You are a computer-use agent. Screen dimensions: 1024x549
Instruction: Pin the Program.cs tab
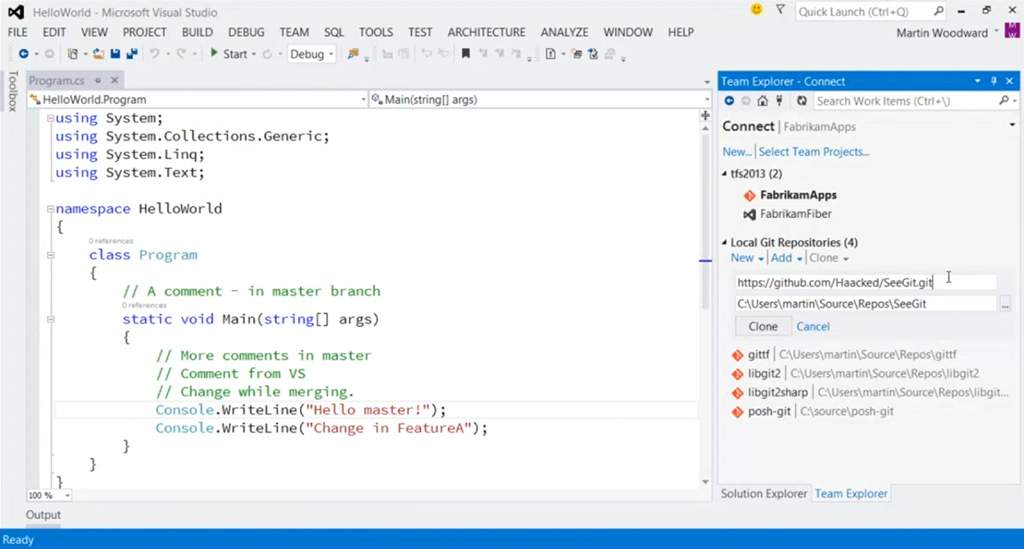(97, 80)
